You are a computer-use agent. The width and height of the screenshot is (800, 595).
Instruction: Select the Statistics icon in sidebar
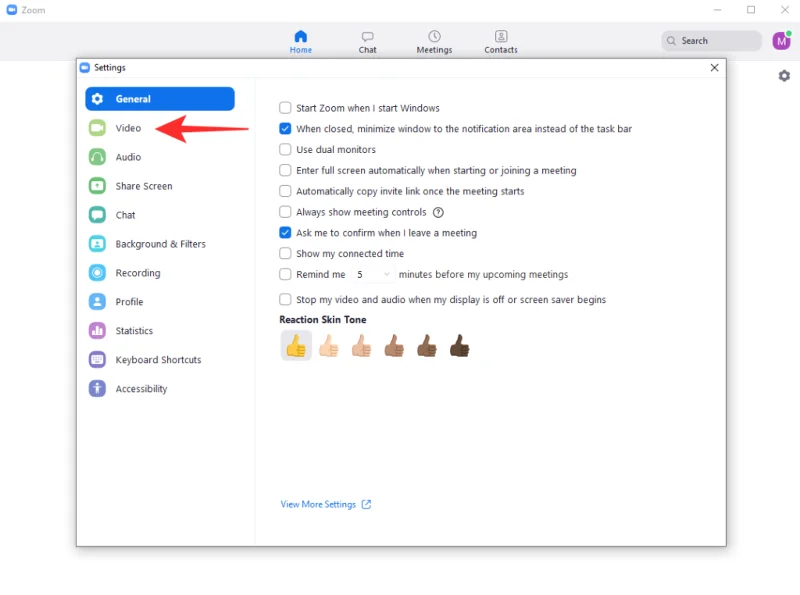97,331
